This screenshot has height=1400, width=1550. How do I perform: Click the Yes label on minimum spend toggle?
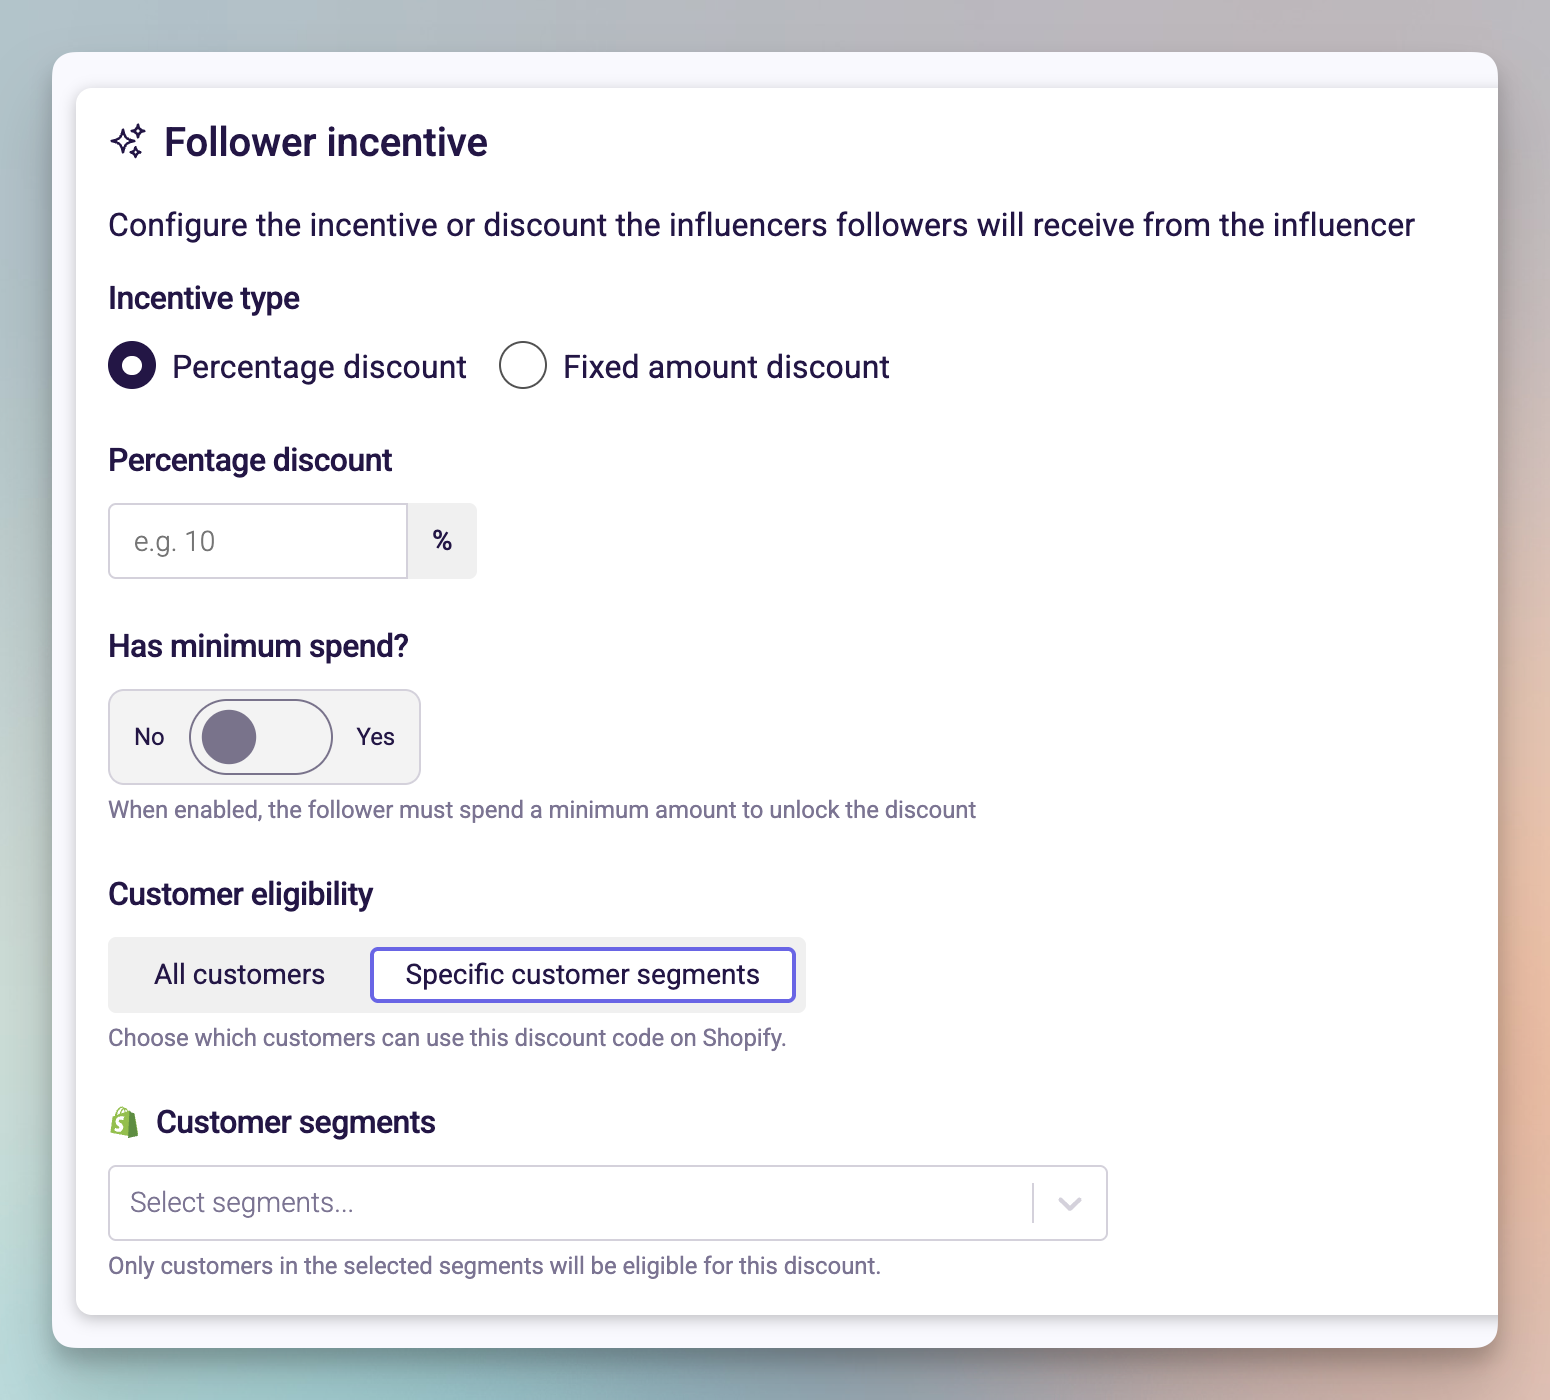pos(375,737)
